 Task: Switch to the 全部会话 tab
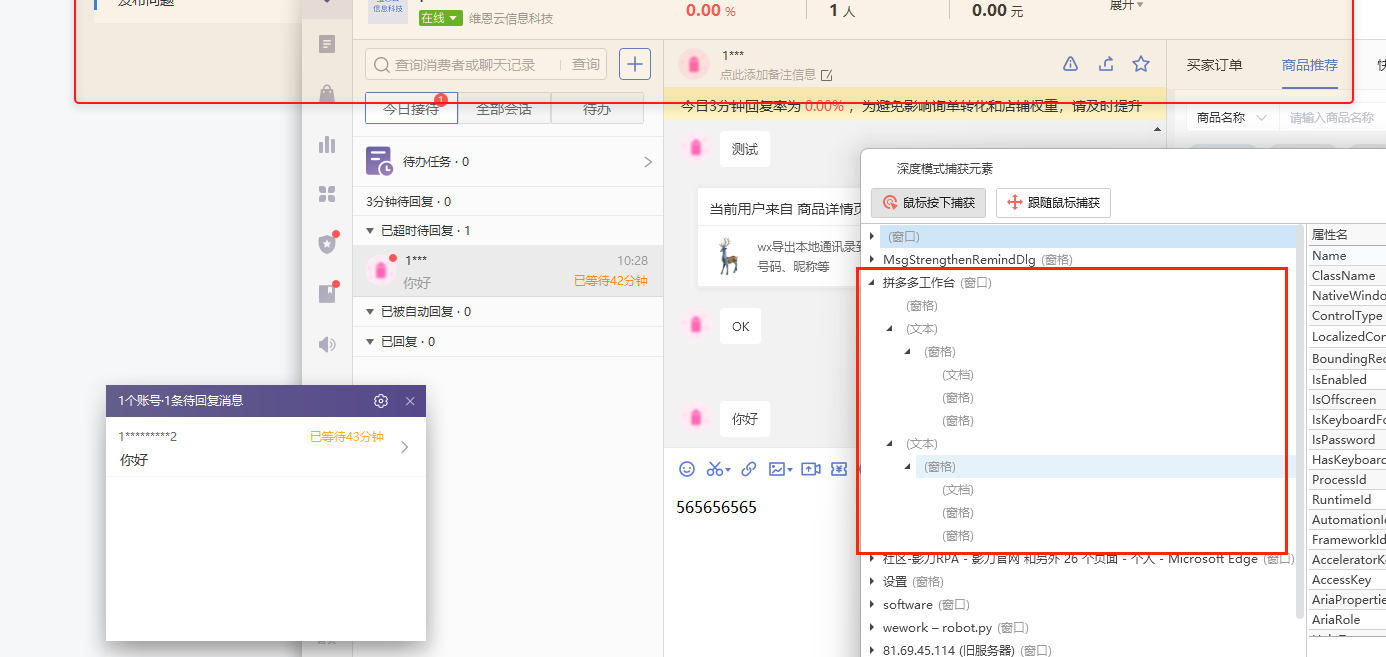(x=504, y=109)
